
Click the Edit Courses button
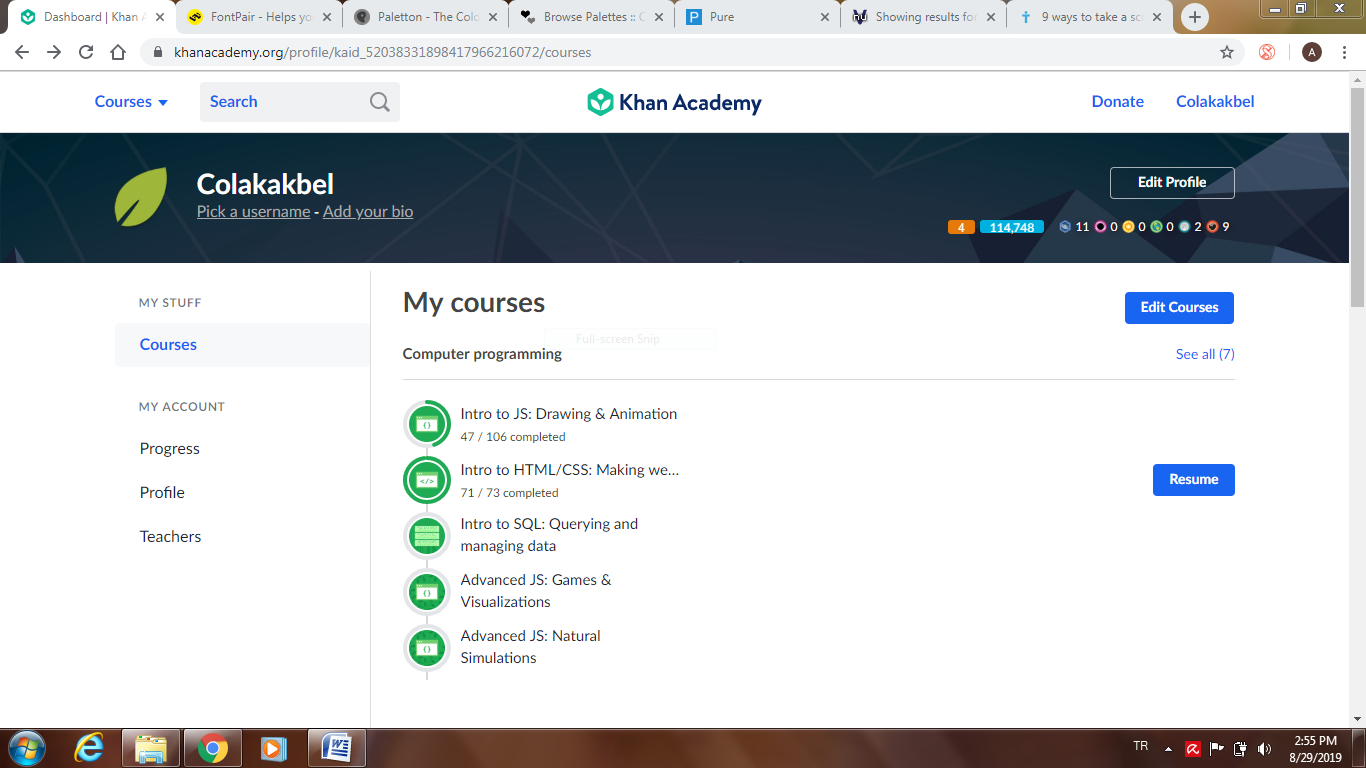(x=1179, y=308)
